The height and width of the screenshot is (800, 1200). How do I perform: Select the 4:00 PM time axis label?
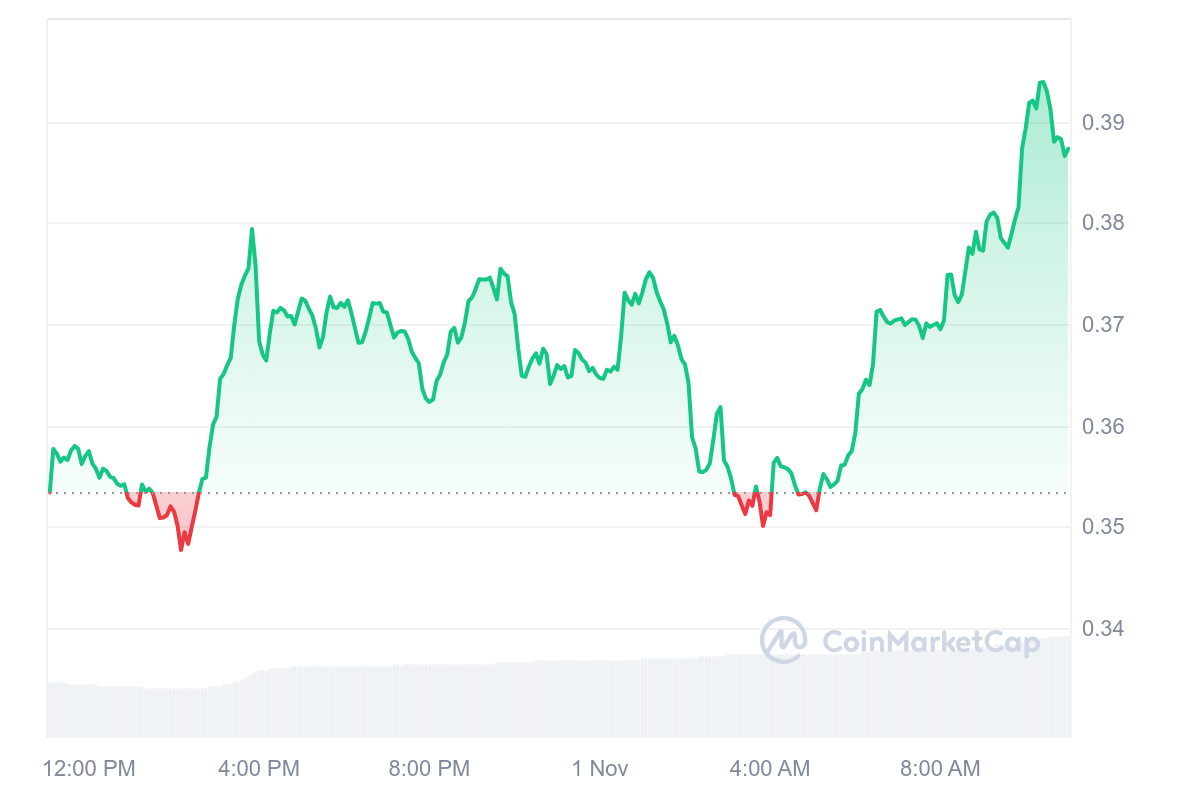tap(258, 768)
